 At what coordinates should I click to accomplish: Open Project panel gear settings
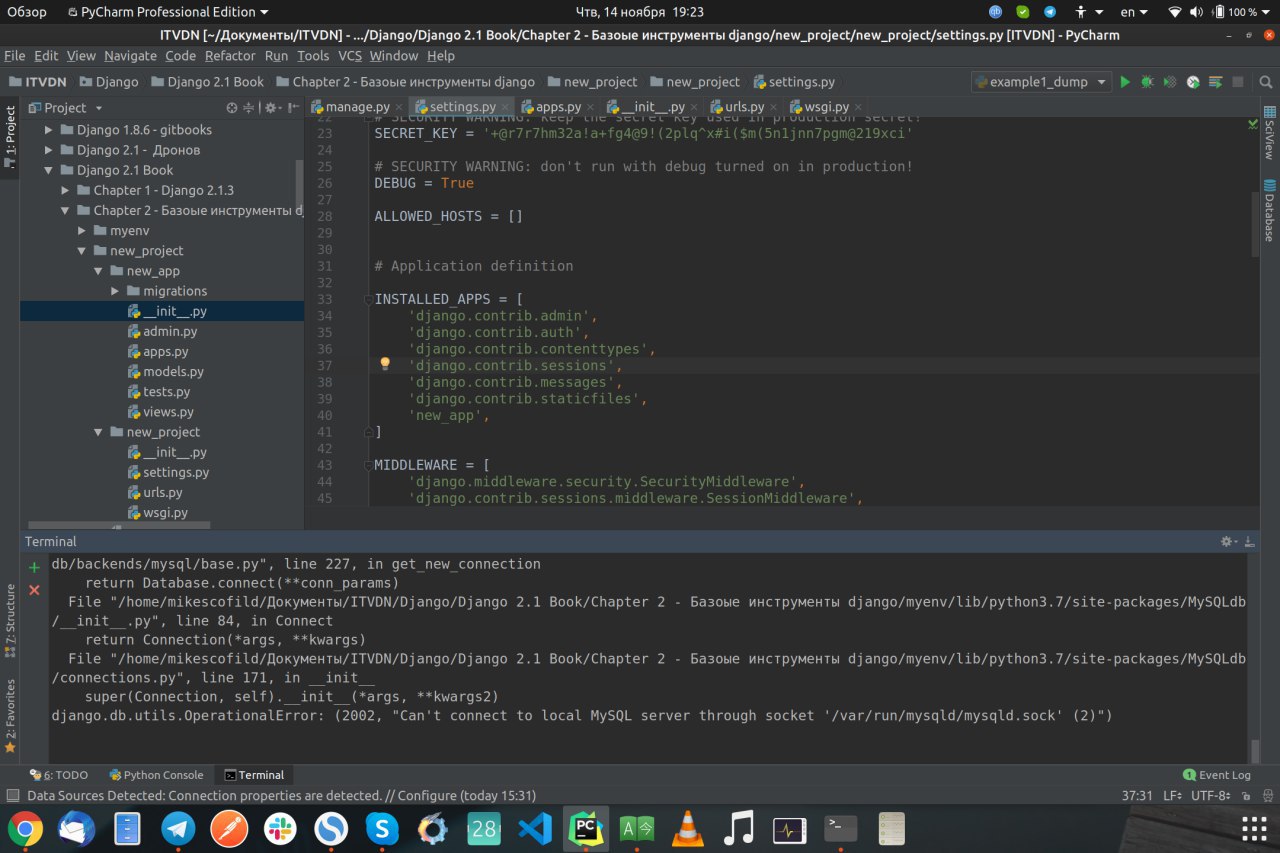(x=272, y=107)
